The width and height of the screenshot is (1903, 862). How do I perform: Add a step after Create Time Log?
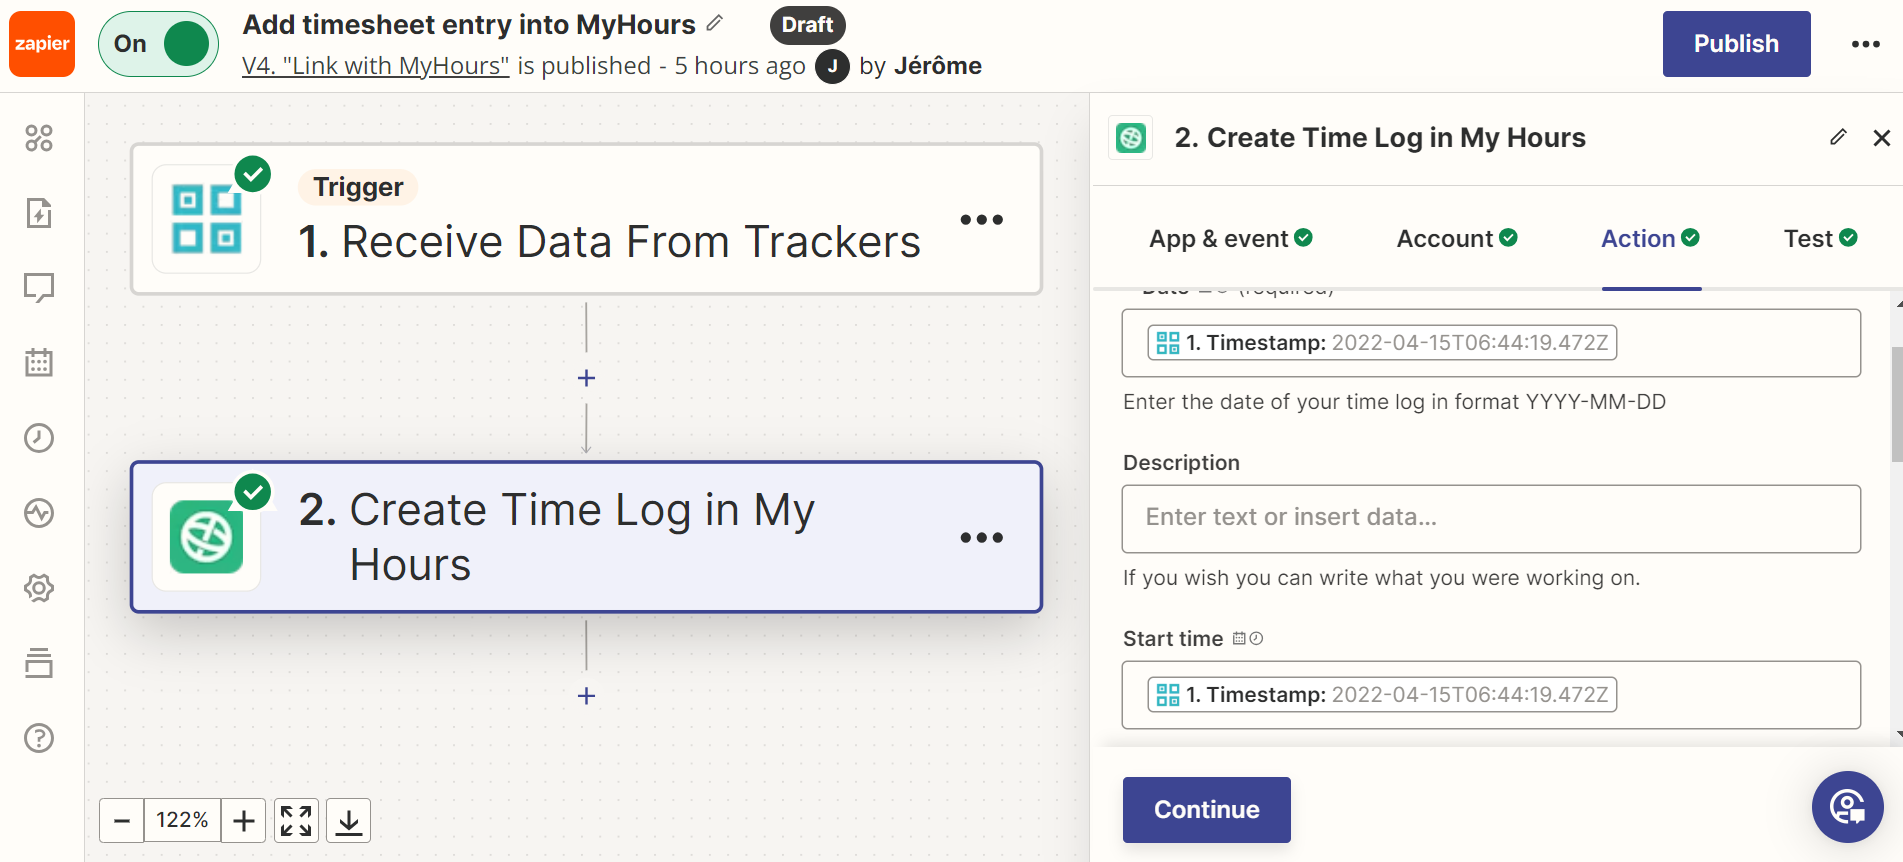(x=587, y=696)
